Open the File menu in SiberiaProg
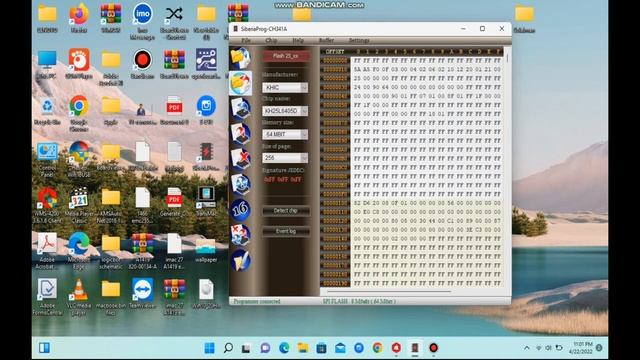Viewport: 640px width, 360px height. click(x=246, y=40)
